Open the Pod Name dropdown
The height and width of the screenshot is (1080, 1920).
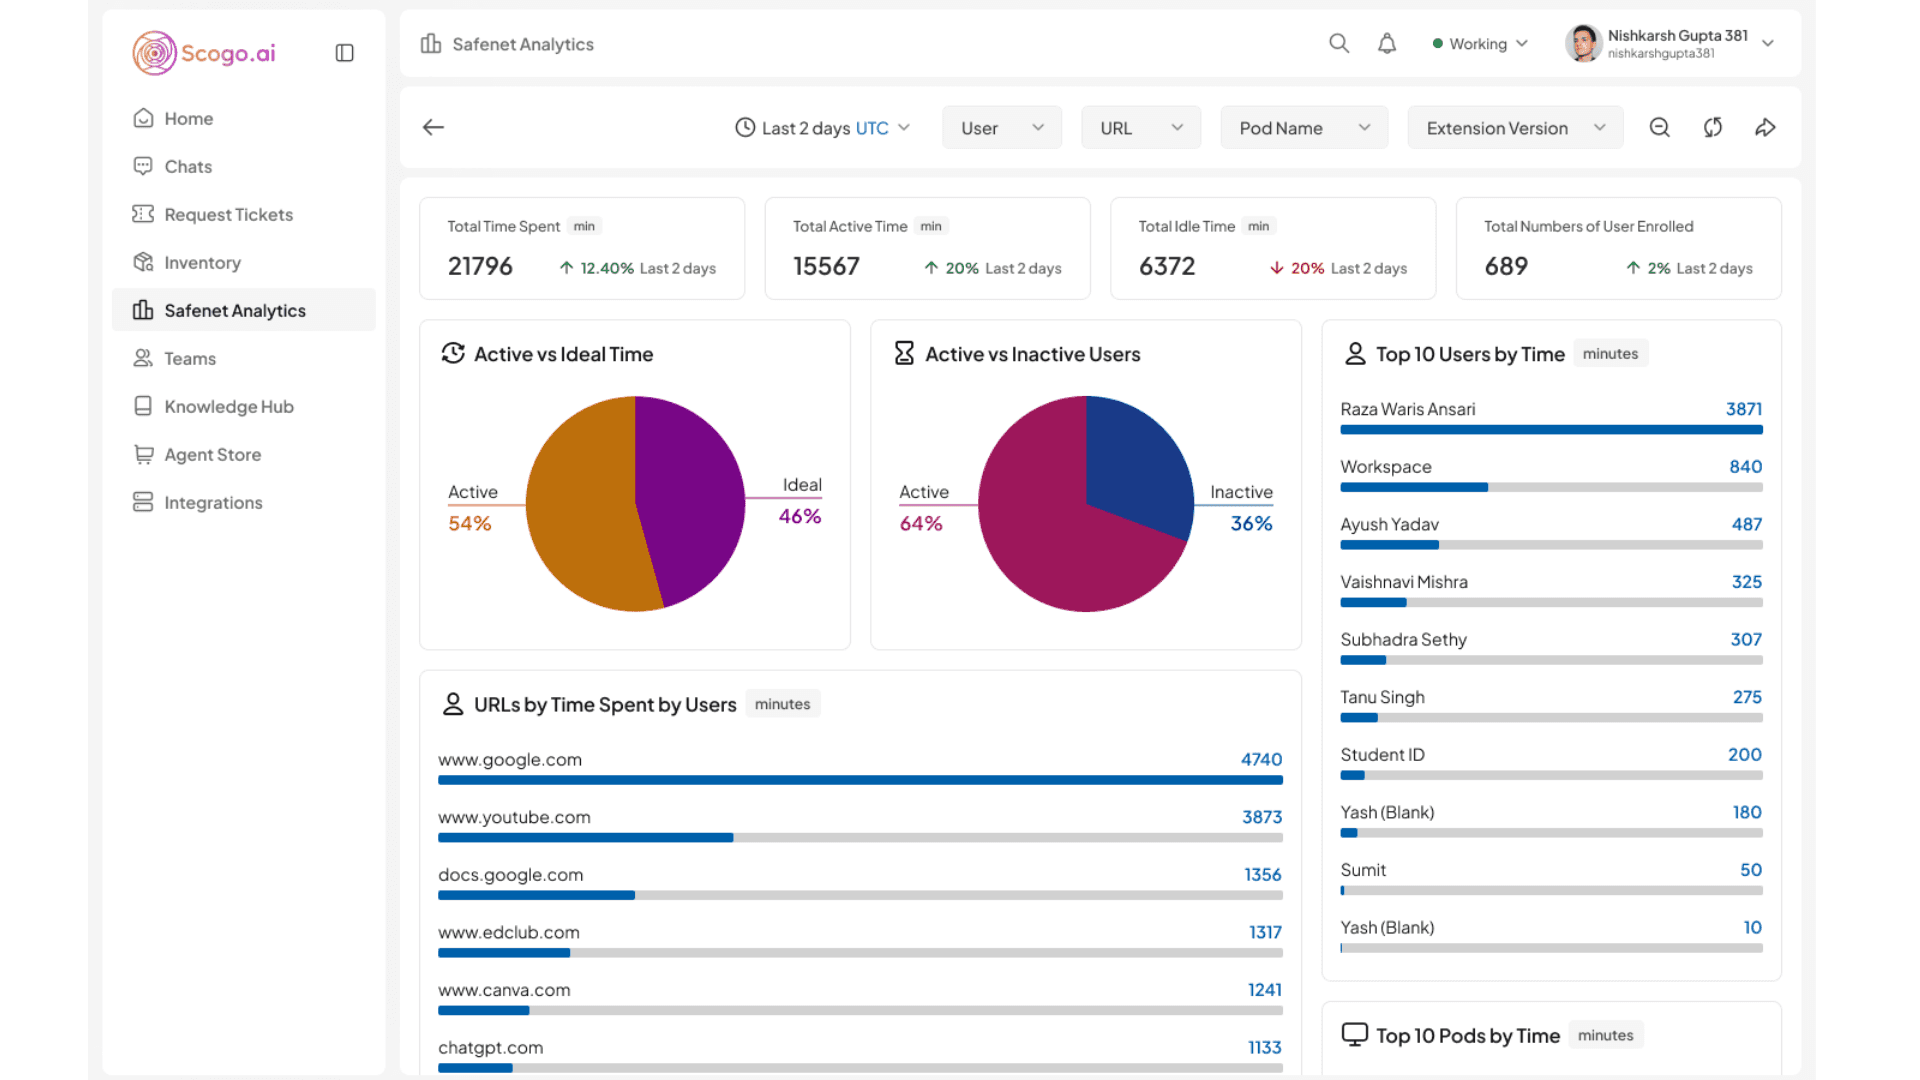coord(1303,128)
